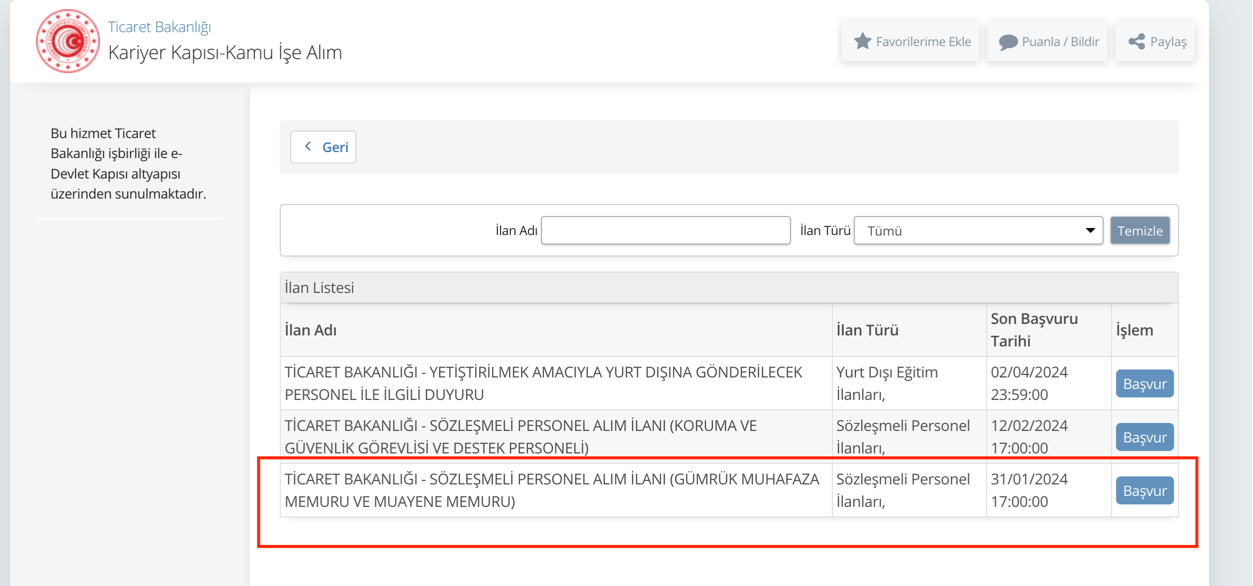Image resolution: width=1253 pixels, height=586 pixels.
Task: Go back with the Geri button
Action: tap(323, 147)
